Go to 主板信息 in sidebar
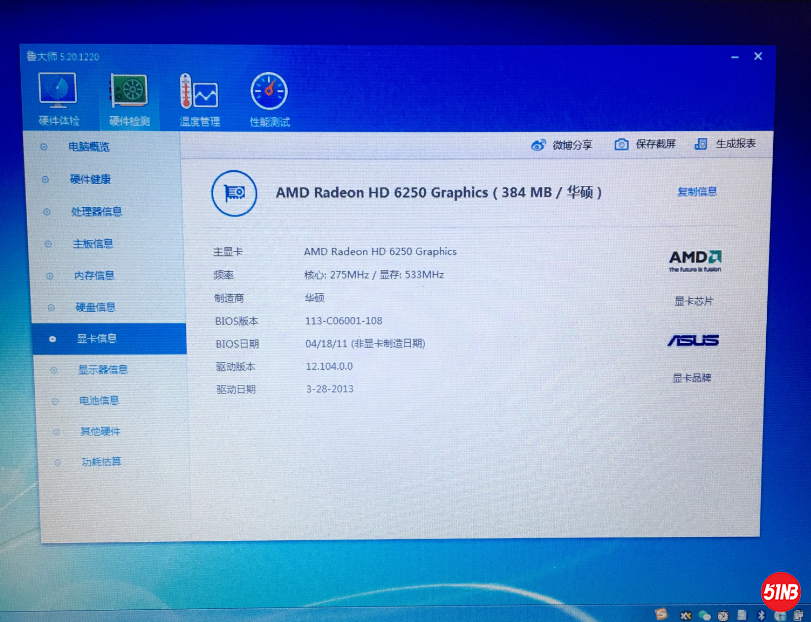The width and height of the screenshot is (811, 622). (x=93, y=244)
